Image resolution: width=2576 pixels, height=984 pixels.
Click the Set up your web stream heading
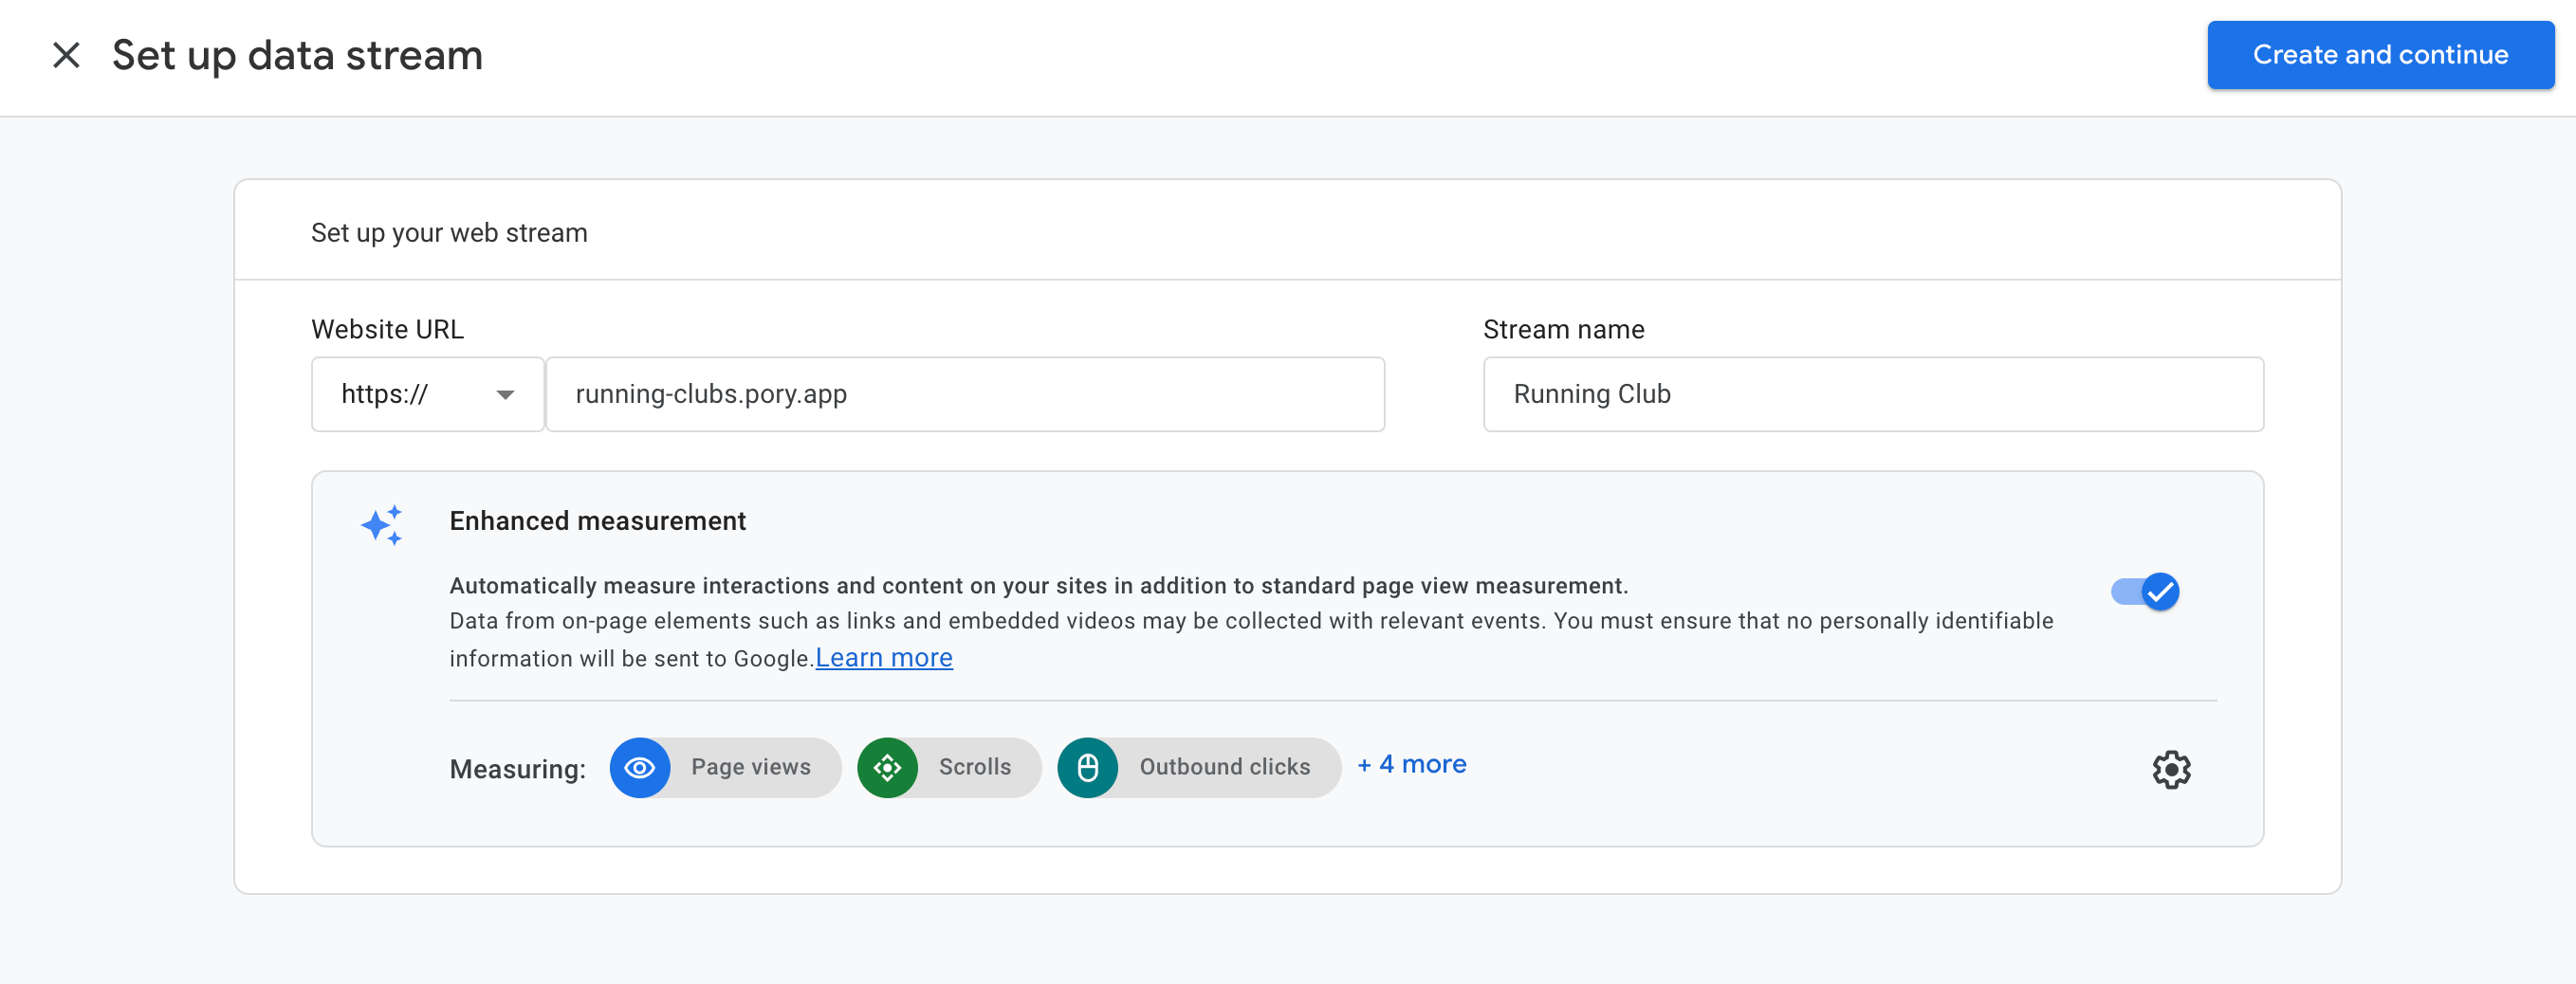tap(449, 233)
